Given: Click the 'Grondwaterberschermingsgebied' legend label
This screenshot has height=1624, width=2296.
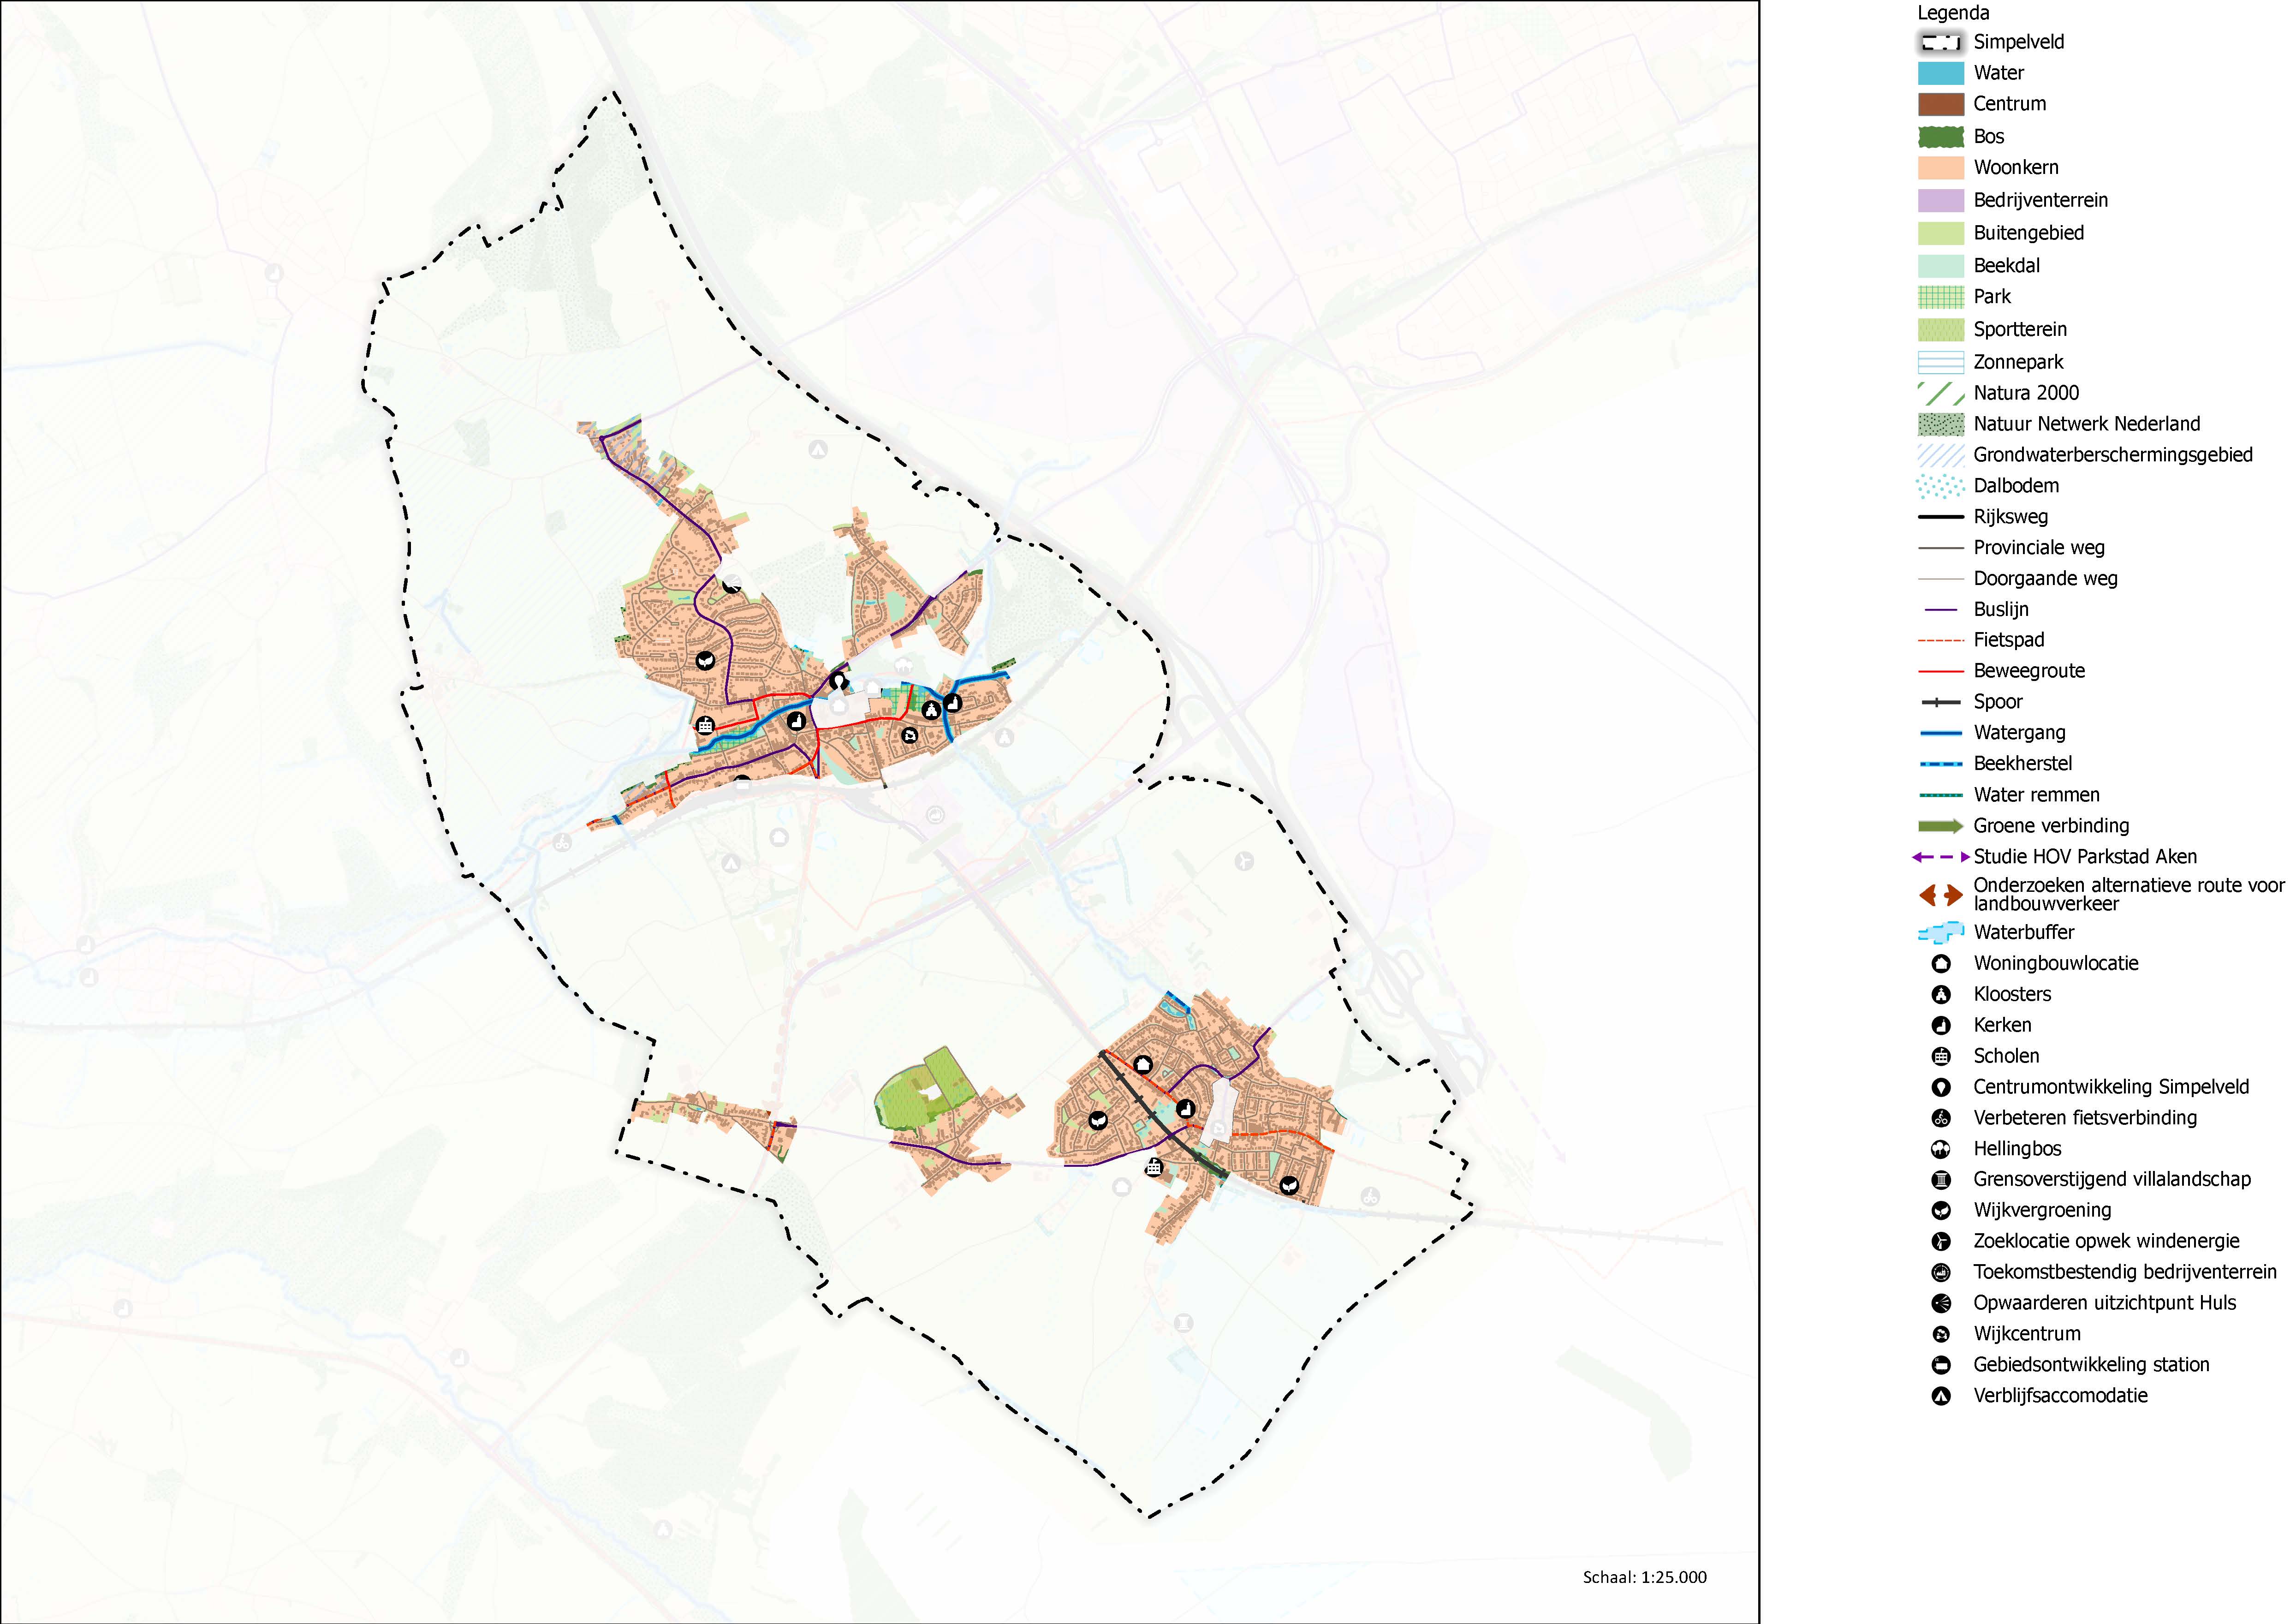Looking at the screenshot, I should click(x=2113, y=456).
